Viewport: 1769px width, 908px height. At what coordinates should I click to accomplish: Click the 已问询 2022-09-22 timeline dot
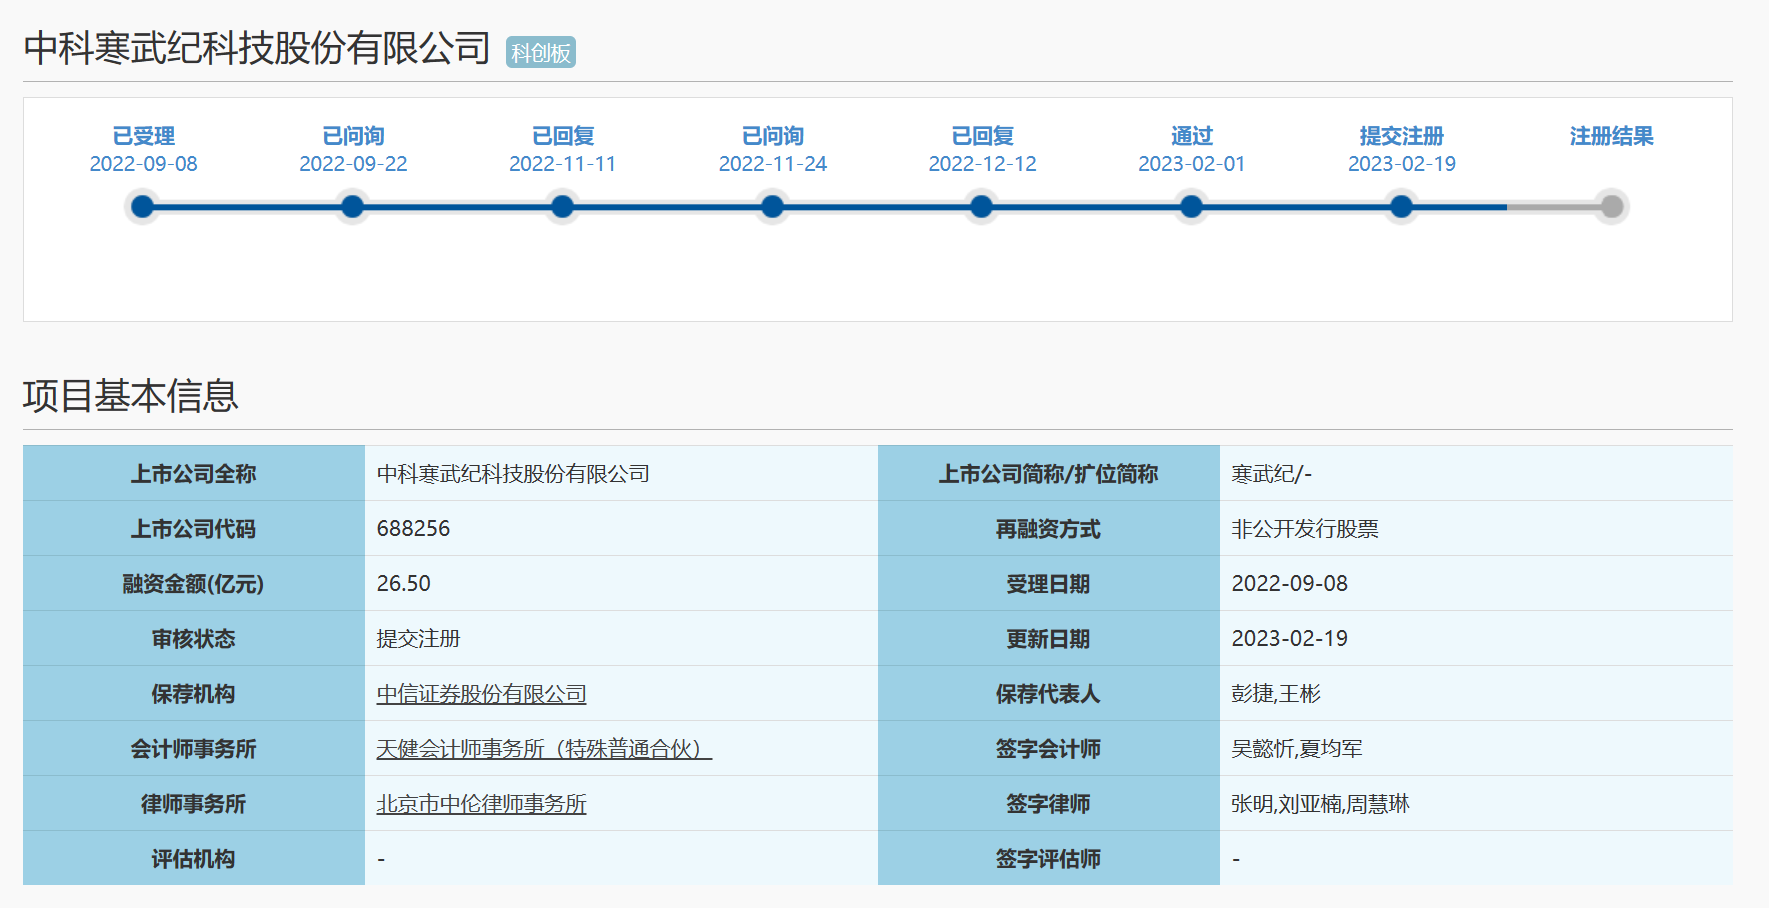pyautogui.click(x=353, y=206)
